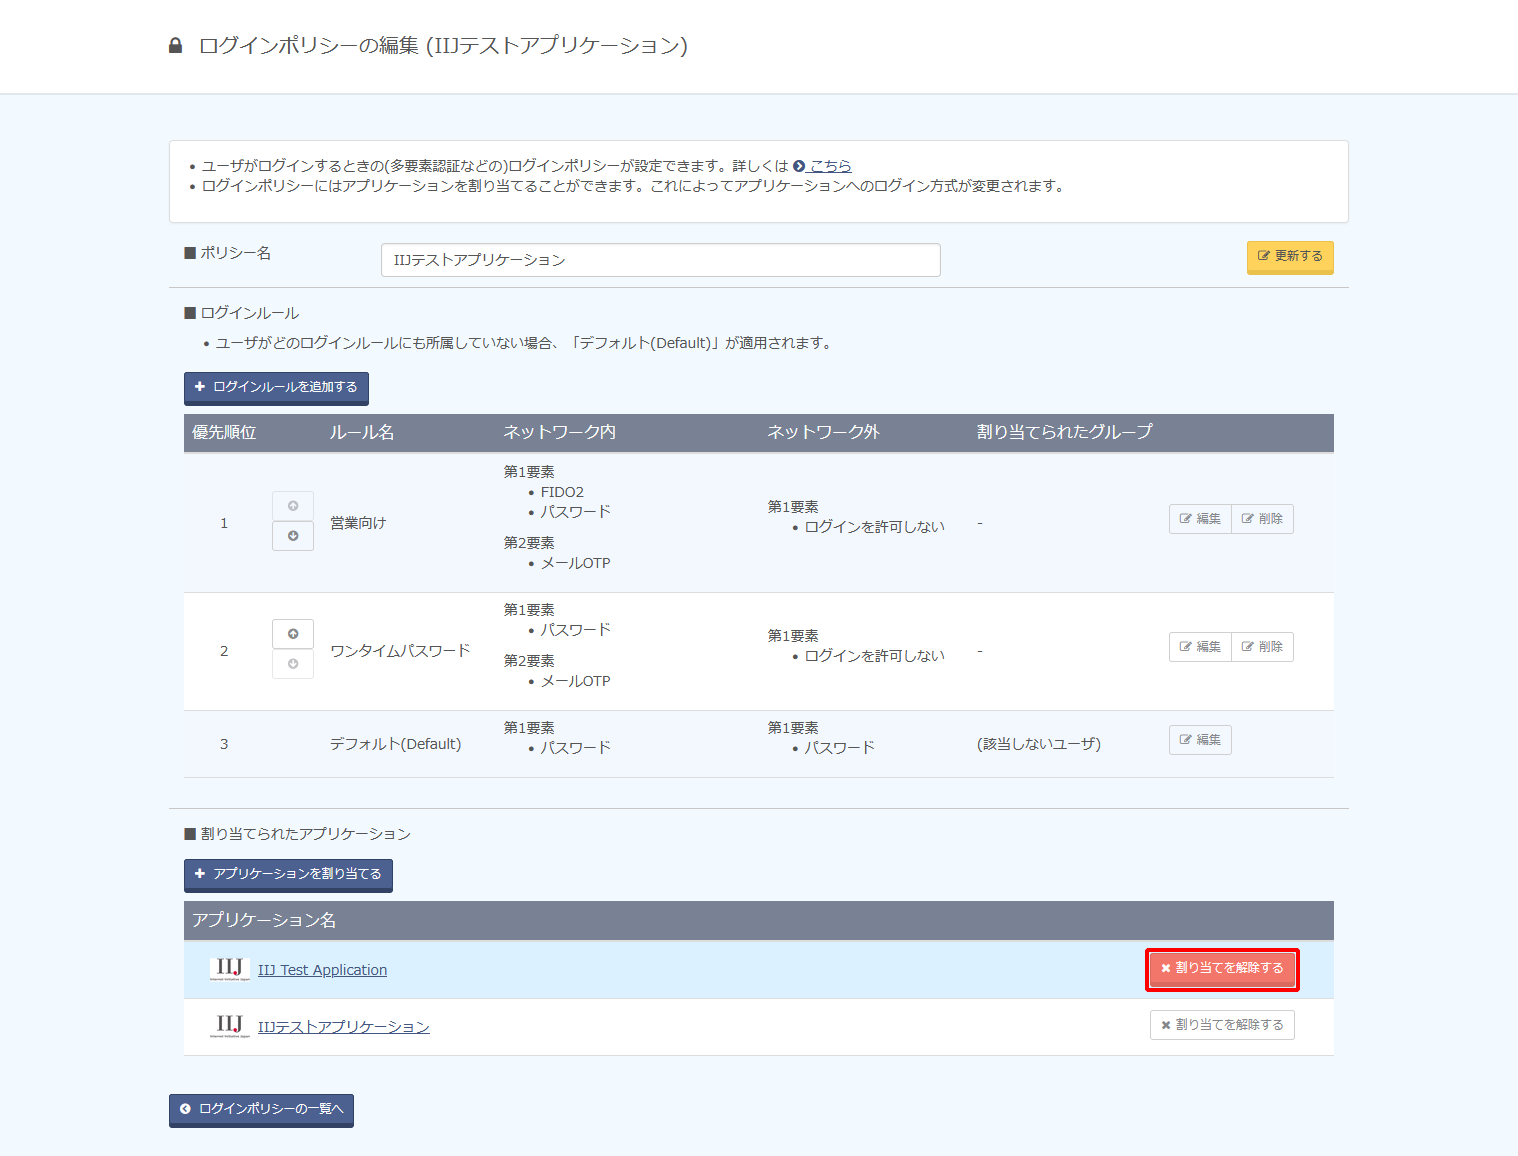Click the lock icon in the page title
The image size is (1518, 1156).
pos(176,46)
